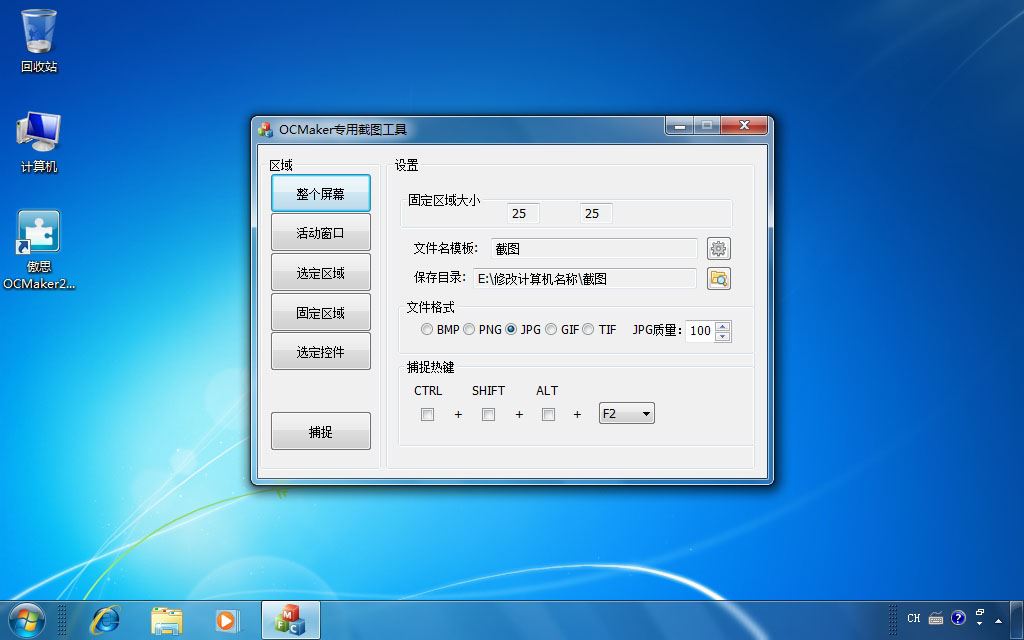Browse for save directory folder icon

point(718,278)
